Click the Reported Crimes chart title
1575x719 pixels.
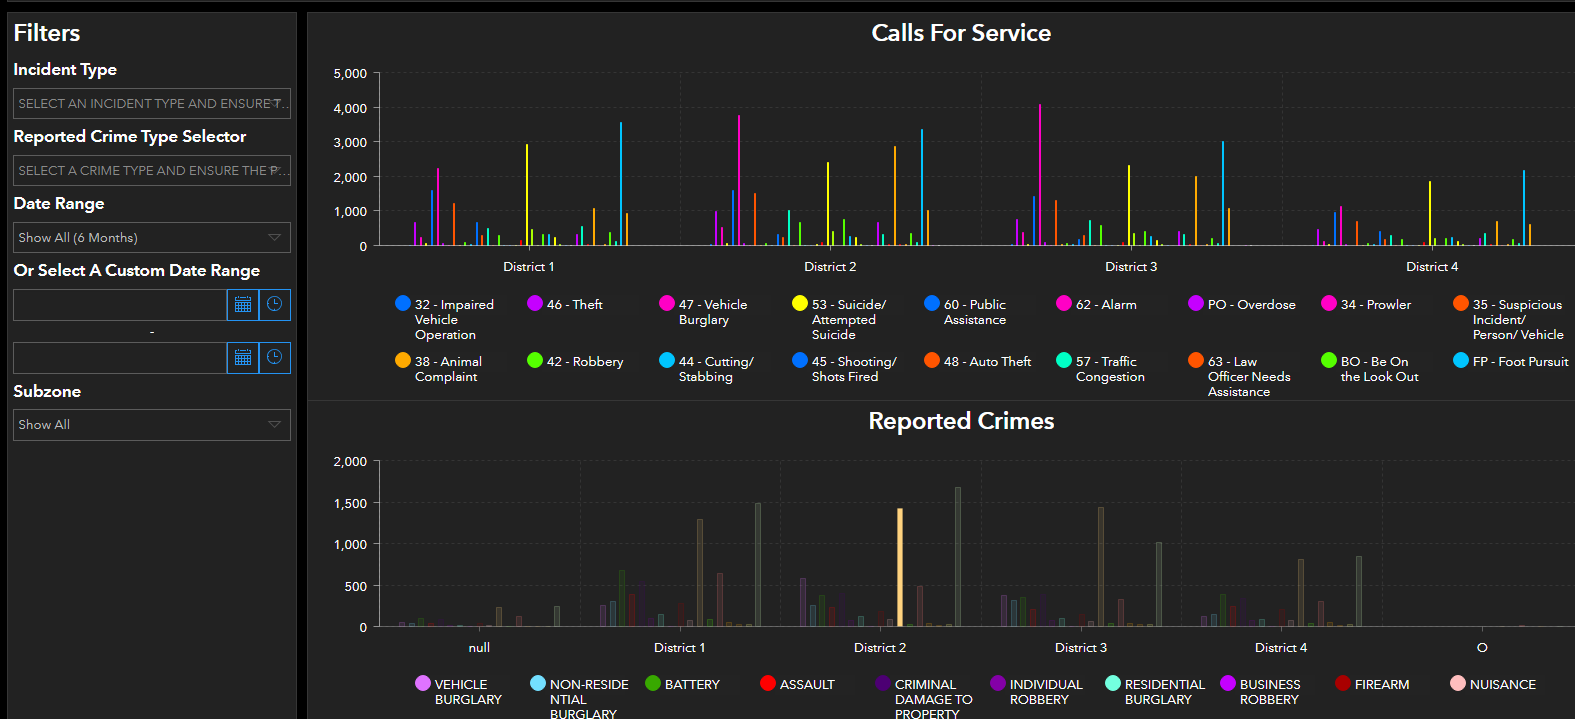[961, 421]
